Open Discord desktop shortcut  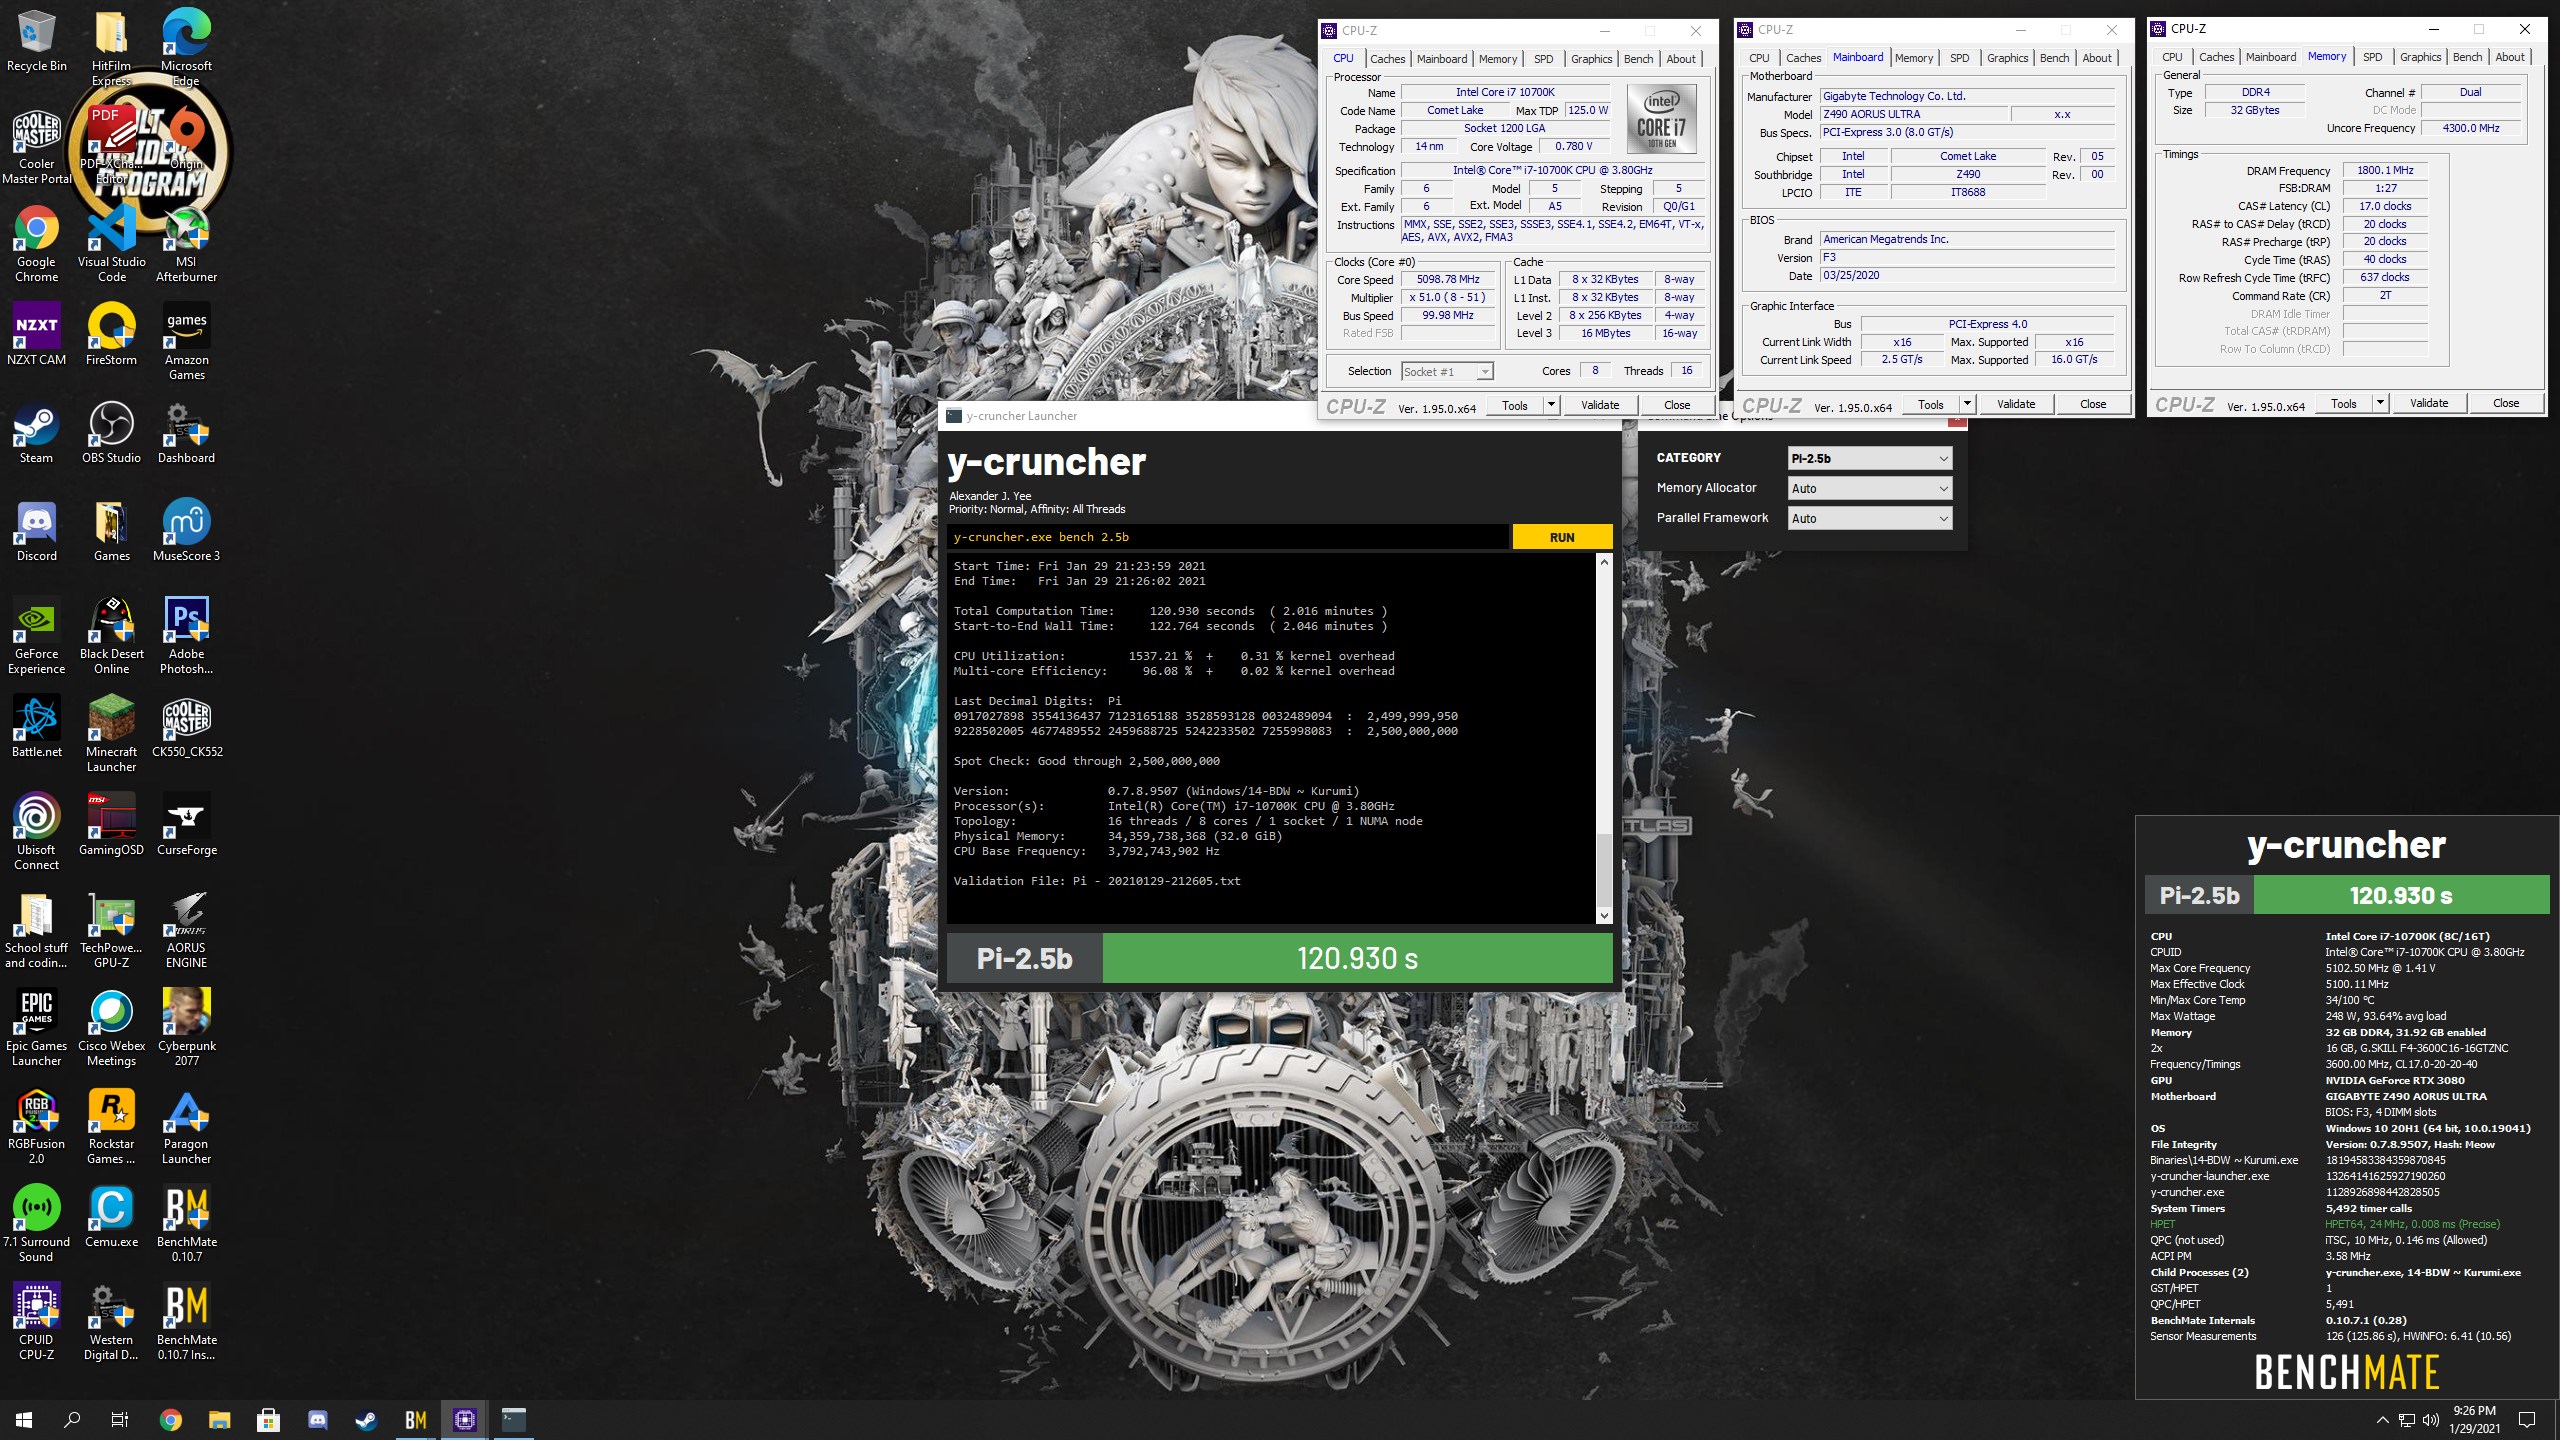(x=36, y=530)
